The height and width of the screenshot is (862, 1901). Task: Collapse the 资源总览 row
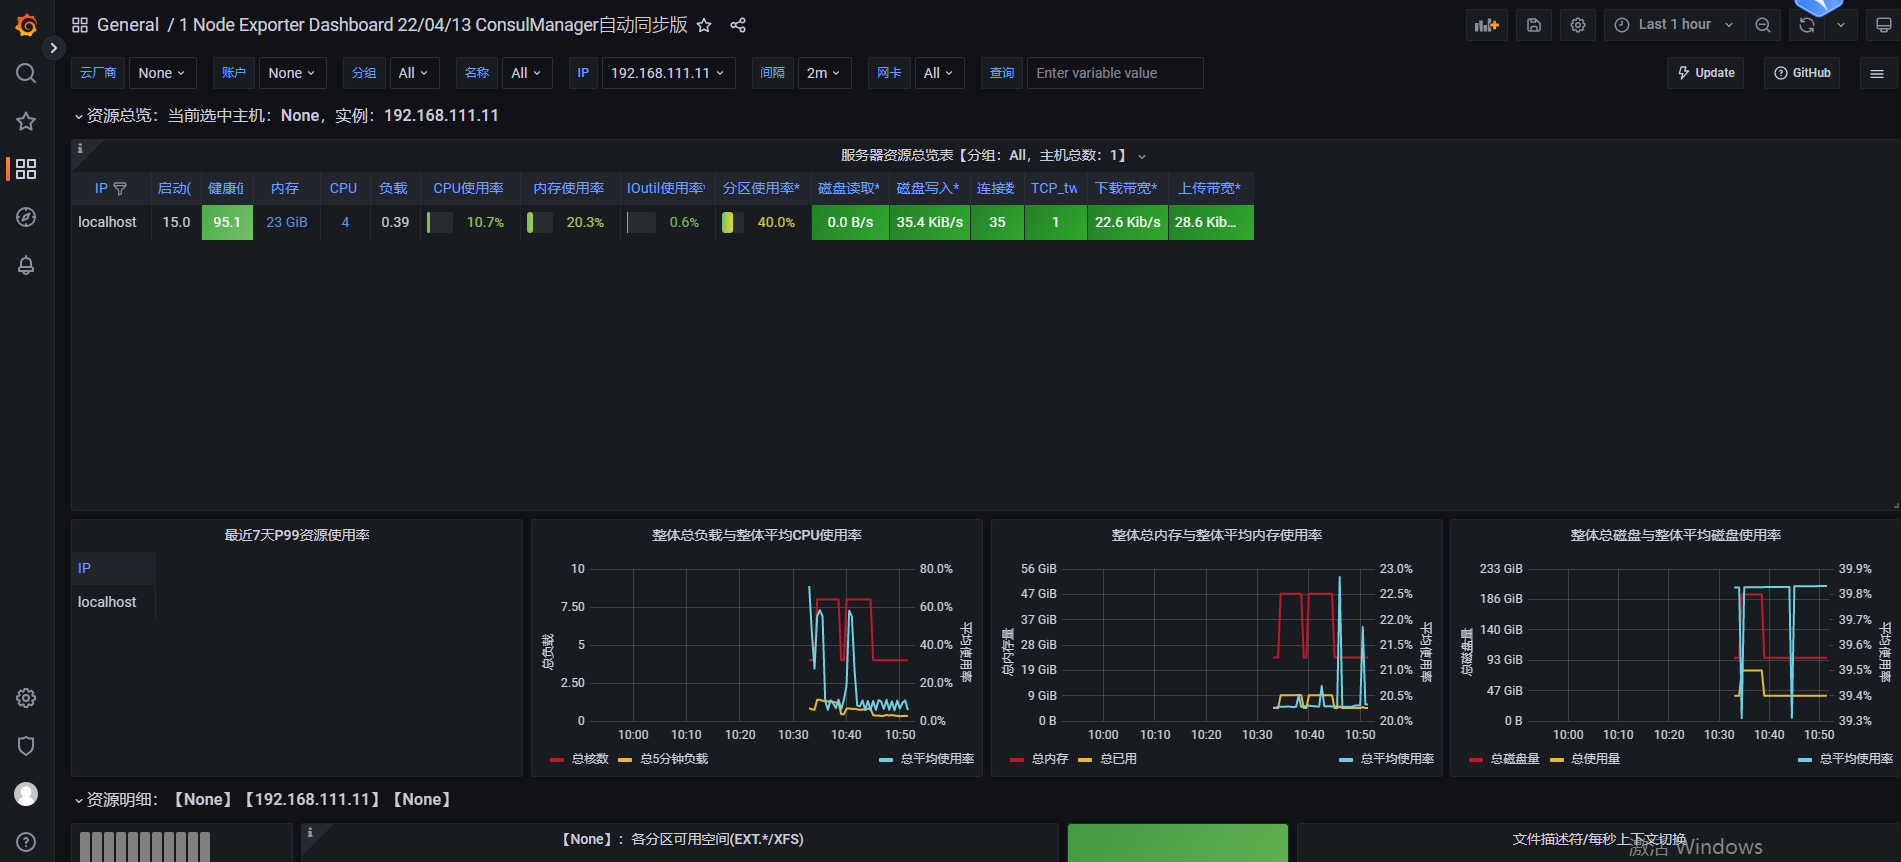tap(78, 116)
